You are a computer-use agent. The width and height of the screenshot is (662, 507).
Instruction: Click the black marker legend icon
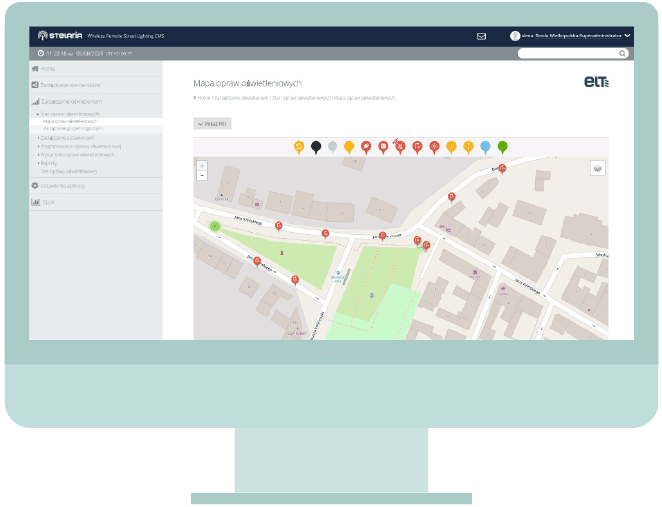(316, 147)
